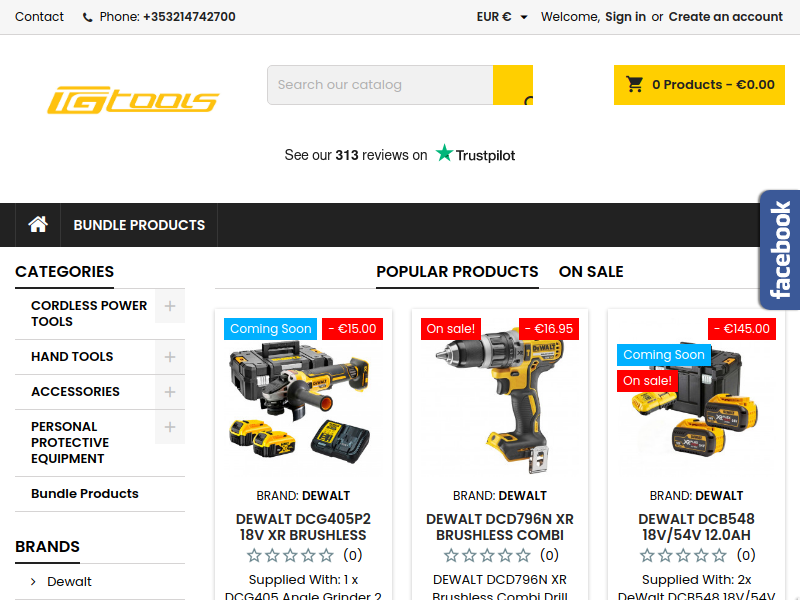The width and height of the screenshot is (800, 600).
Task: Open Hand Tools category link
Action: coord(72,357)
